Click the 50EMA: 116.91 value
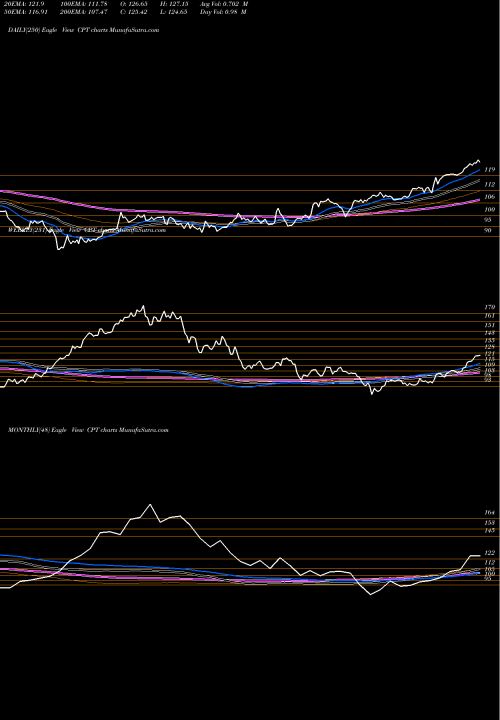 [x=24, y=12]
